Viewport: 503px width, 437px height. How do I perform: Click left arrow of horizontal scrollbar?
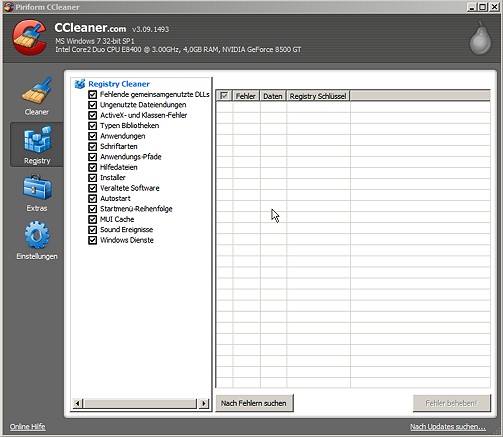coord(77,403)
